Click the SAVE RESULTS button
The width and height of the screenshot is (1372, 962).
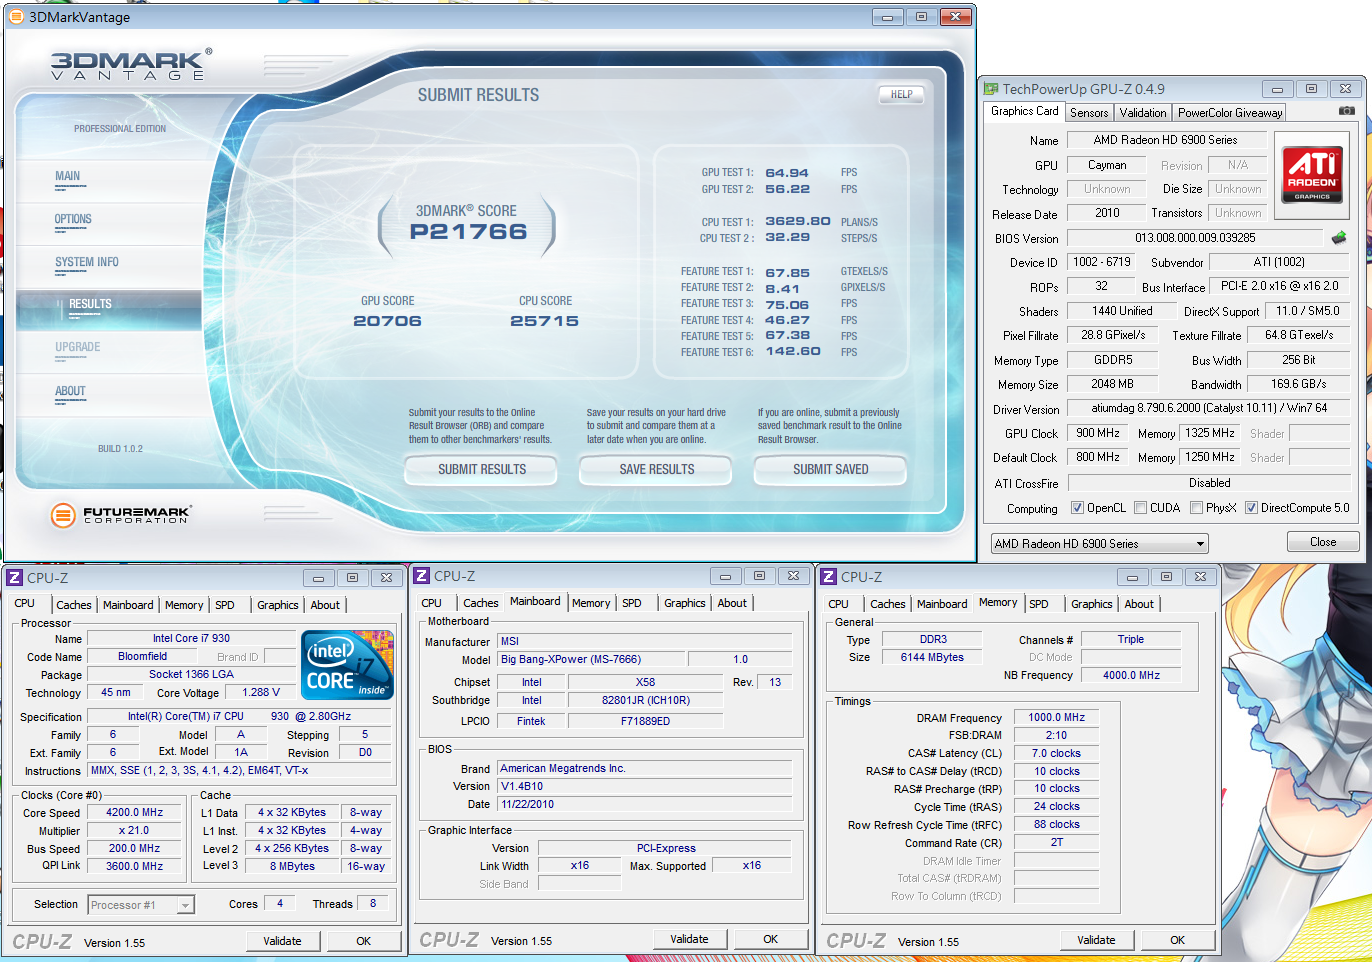click(x=656, y=469)
